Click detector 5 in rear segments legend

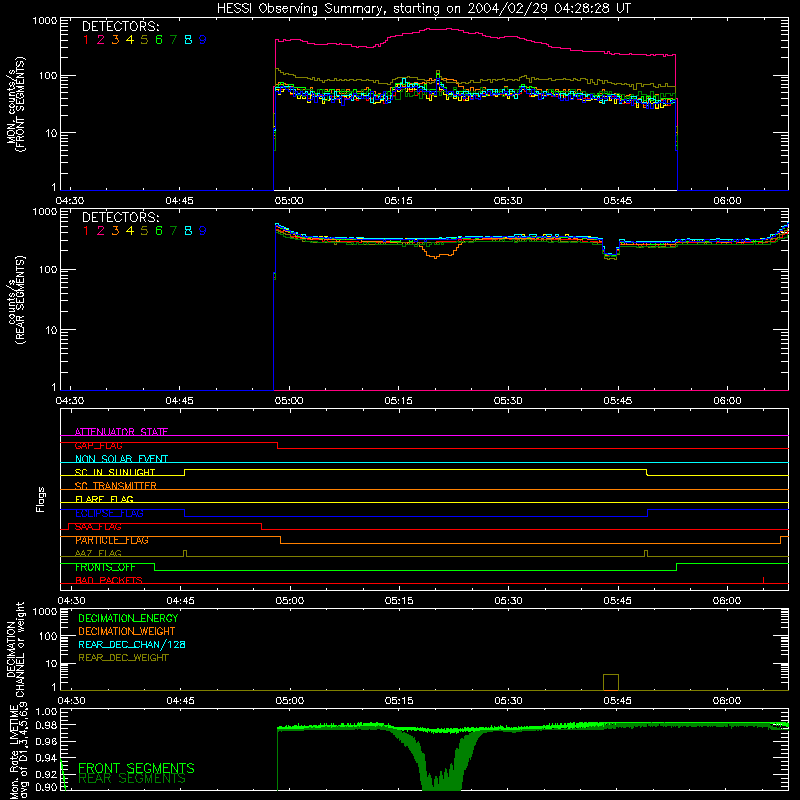tap(144, 231)
